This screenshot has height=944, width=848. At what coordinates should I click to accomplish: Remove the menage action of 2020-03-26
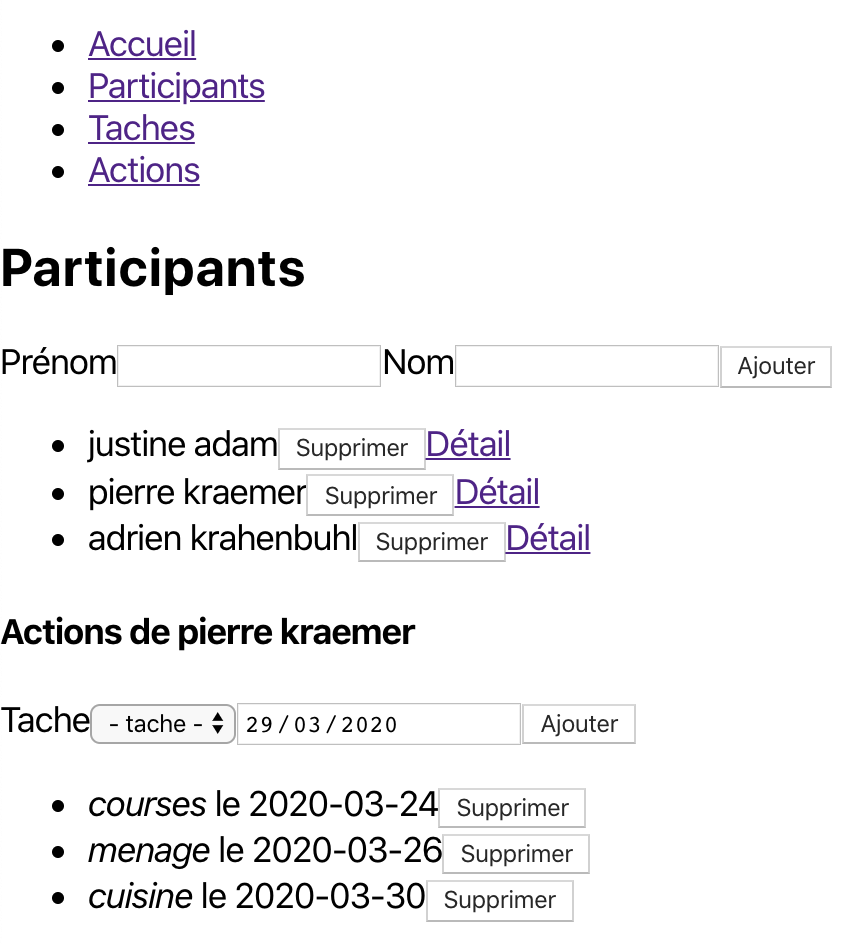click(516, 854)
